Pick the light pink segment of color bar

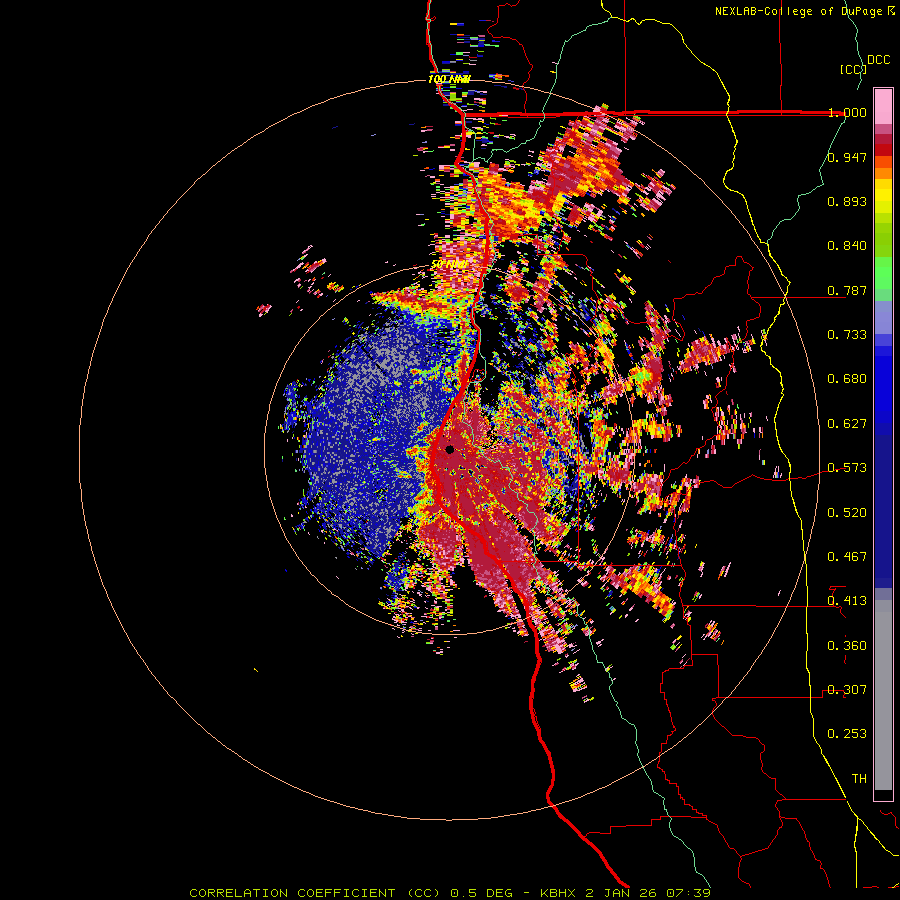coord(883,106)
